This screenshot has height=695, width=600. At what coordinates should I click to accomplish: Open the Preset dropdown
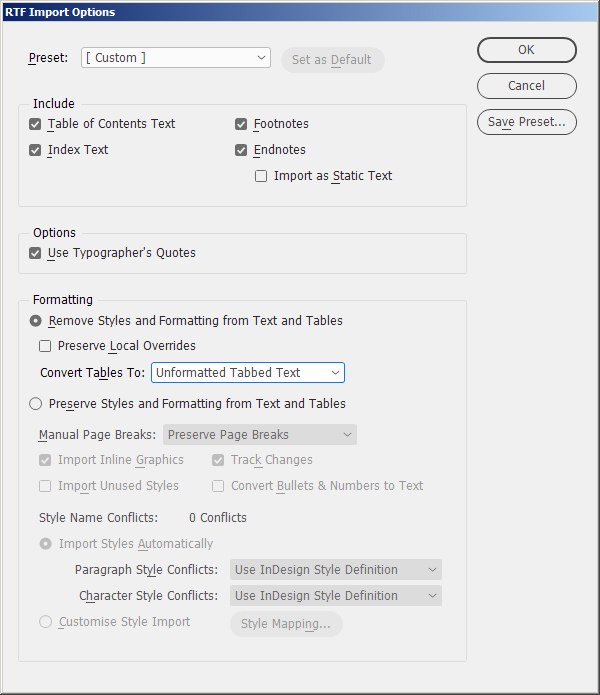[x=176, y=58]
